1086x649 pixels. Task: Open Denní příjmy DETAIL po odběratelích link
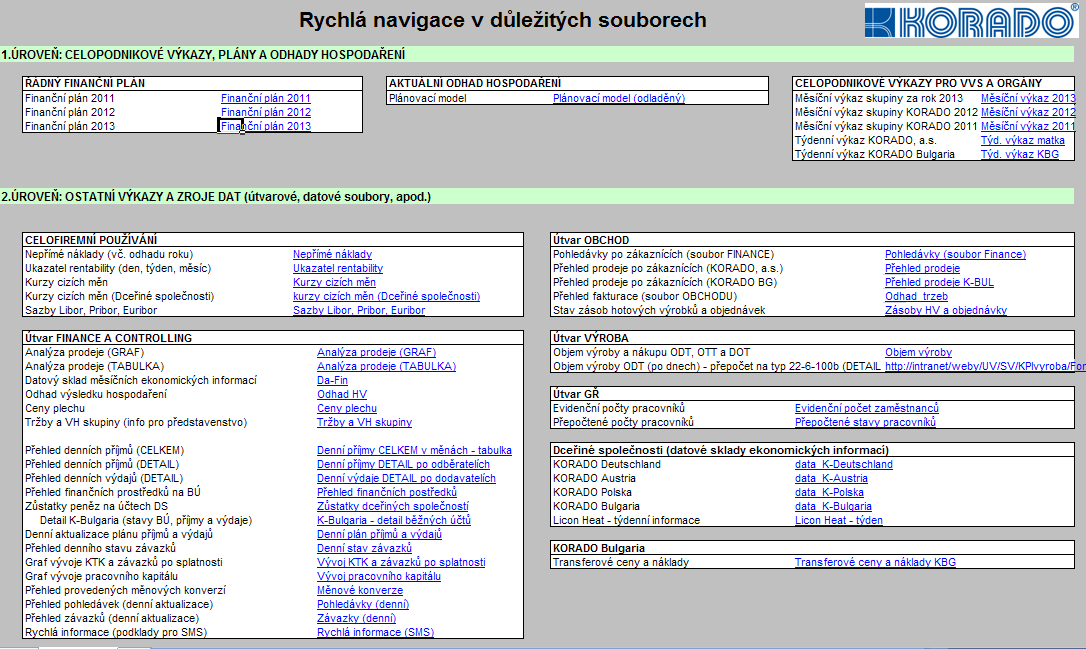(403, 464)
